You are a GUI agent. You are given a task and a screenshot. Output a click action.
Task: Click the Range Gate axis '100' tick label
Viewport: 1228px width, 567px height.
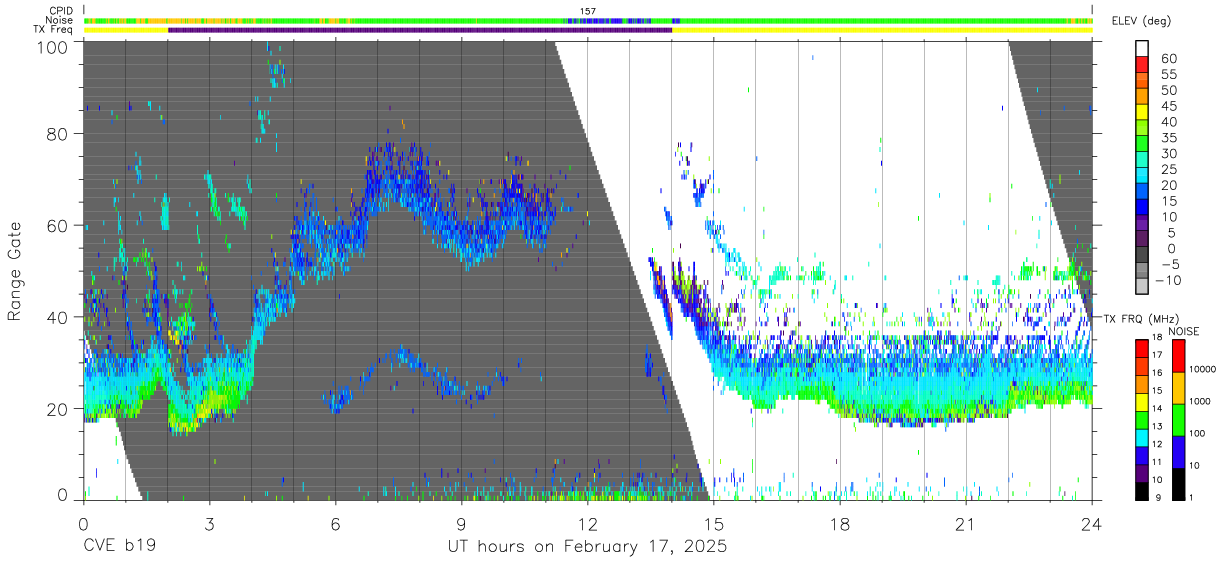pos(53,46)
